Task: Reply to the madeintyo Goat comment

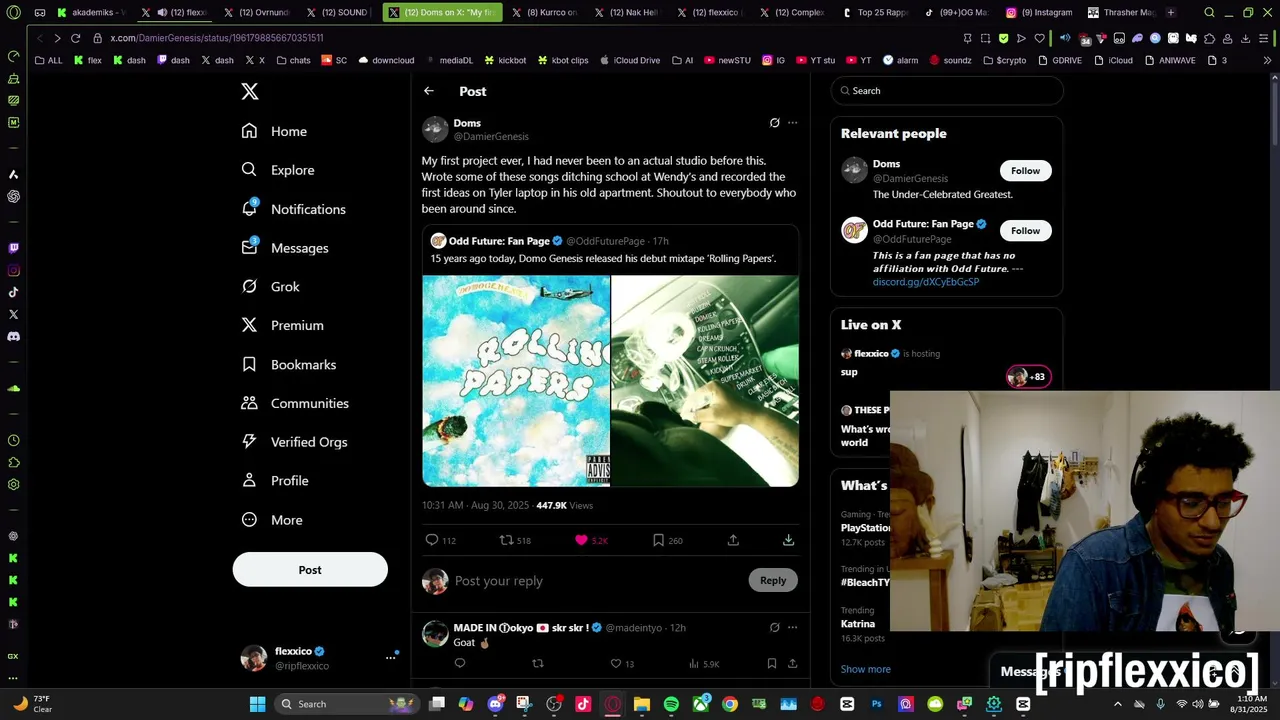Action: tap(460, 663)
